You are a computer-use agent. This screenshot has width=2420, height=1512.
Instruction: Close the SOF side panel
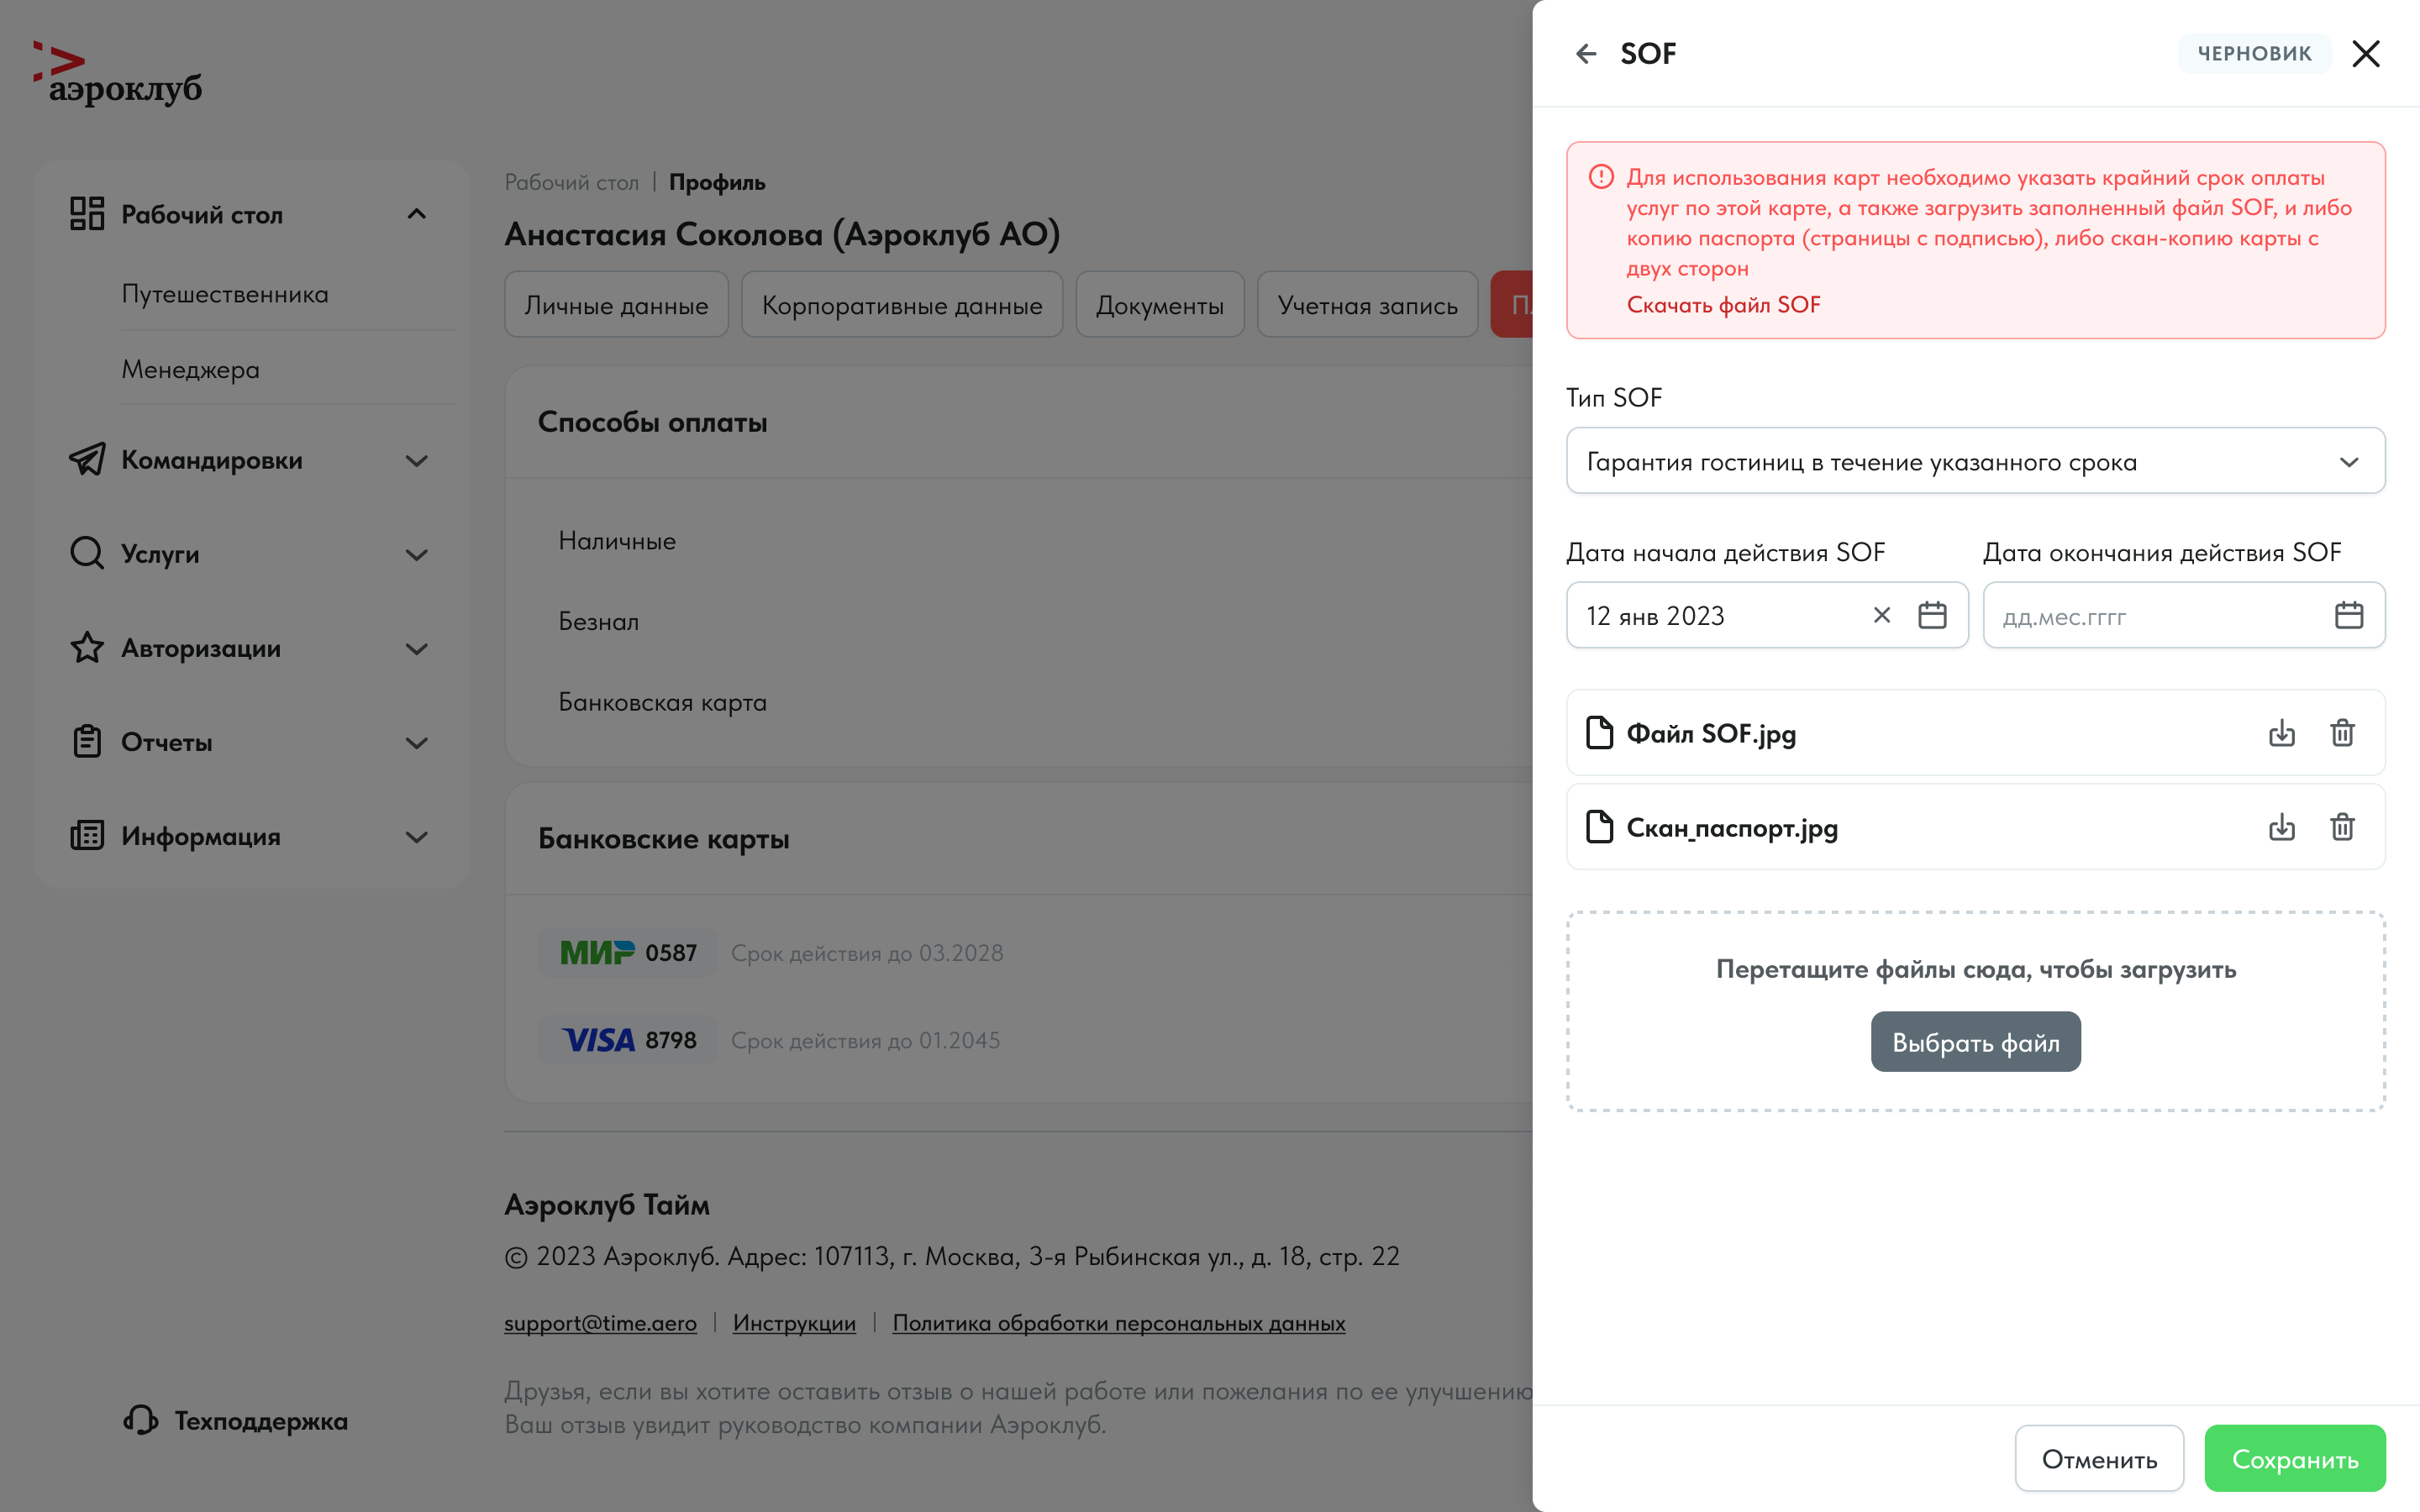click(x=2366, y=54)
